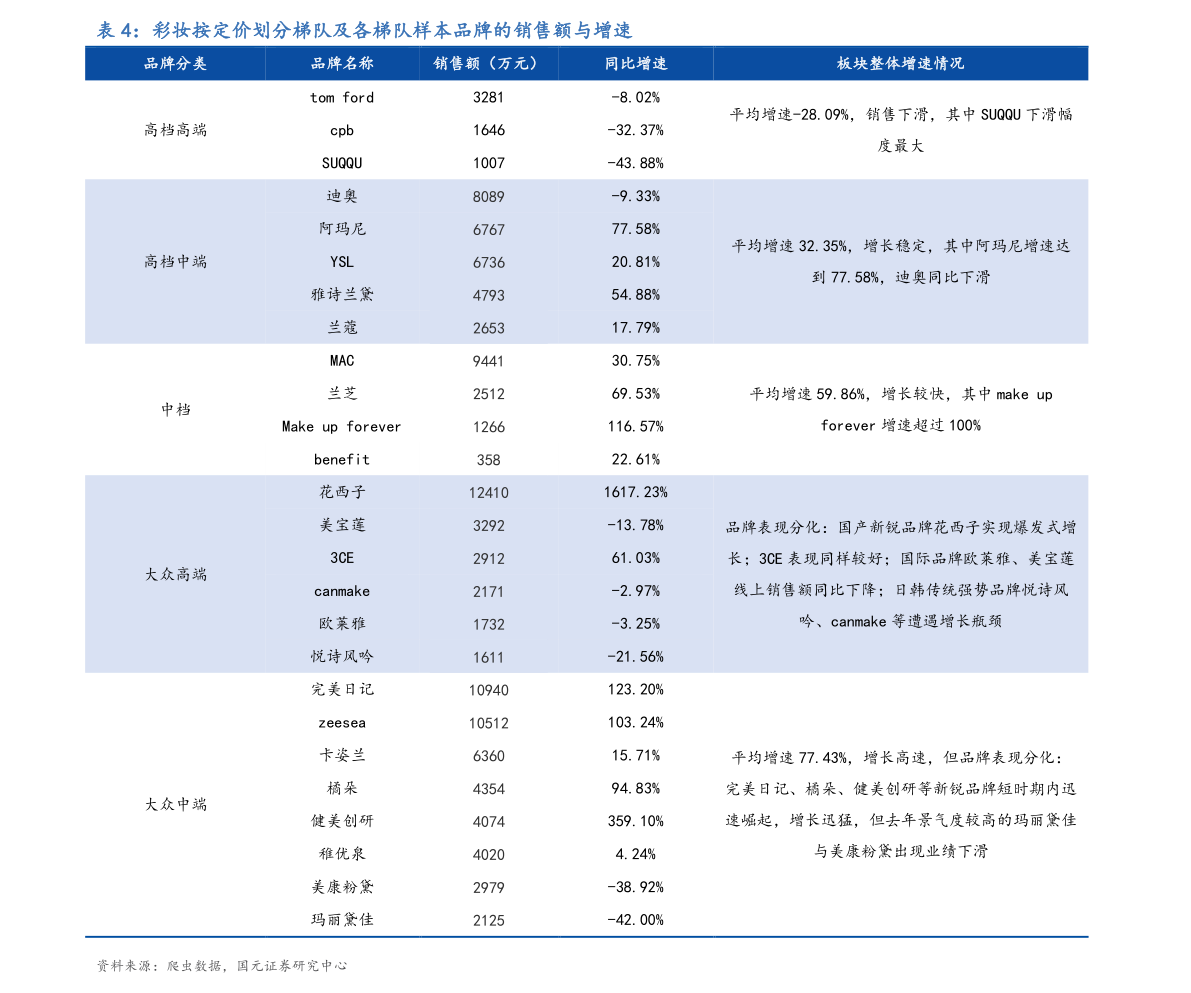This screenshot has height=993, width=1191.
Task: Click the 美康粉黛 brand cell
Action: click(x=342, y=887)
